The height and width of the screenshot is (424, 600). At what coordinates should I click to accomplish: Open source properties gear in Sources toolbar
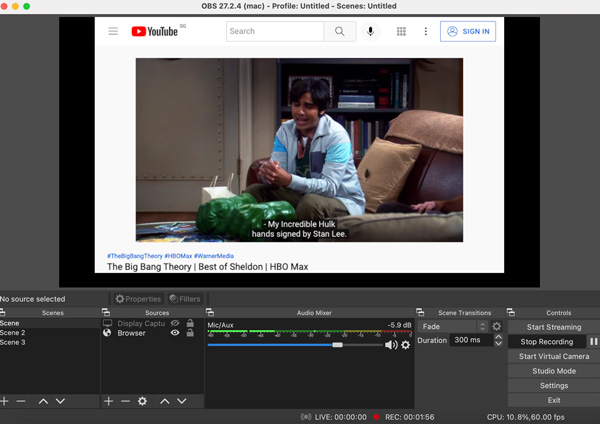point(142,401)
